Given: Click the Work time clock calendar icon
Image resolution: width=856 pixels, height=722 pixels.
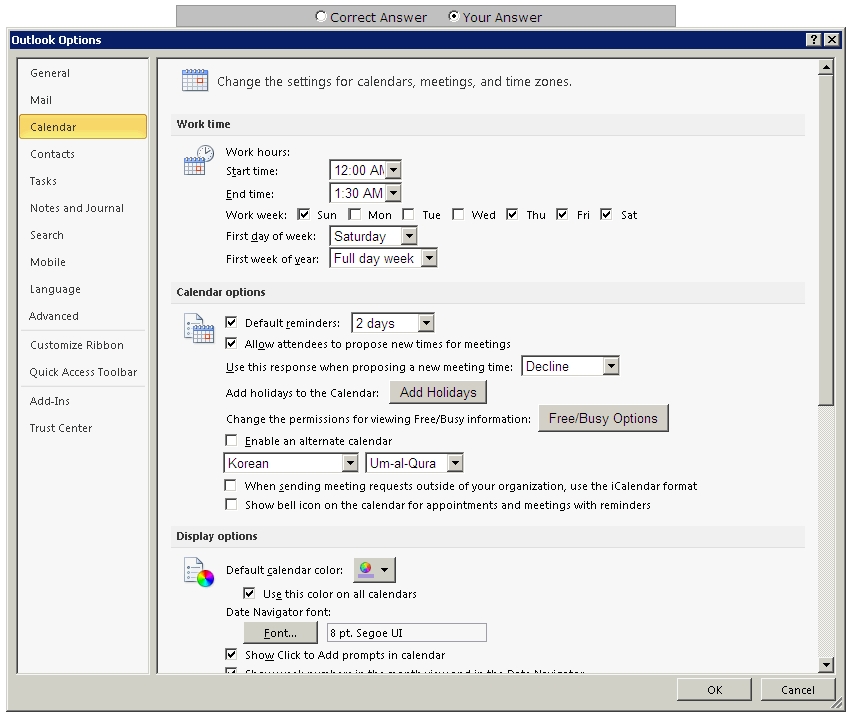Looking at the screenshot, I should click(198, 160).
